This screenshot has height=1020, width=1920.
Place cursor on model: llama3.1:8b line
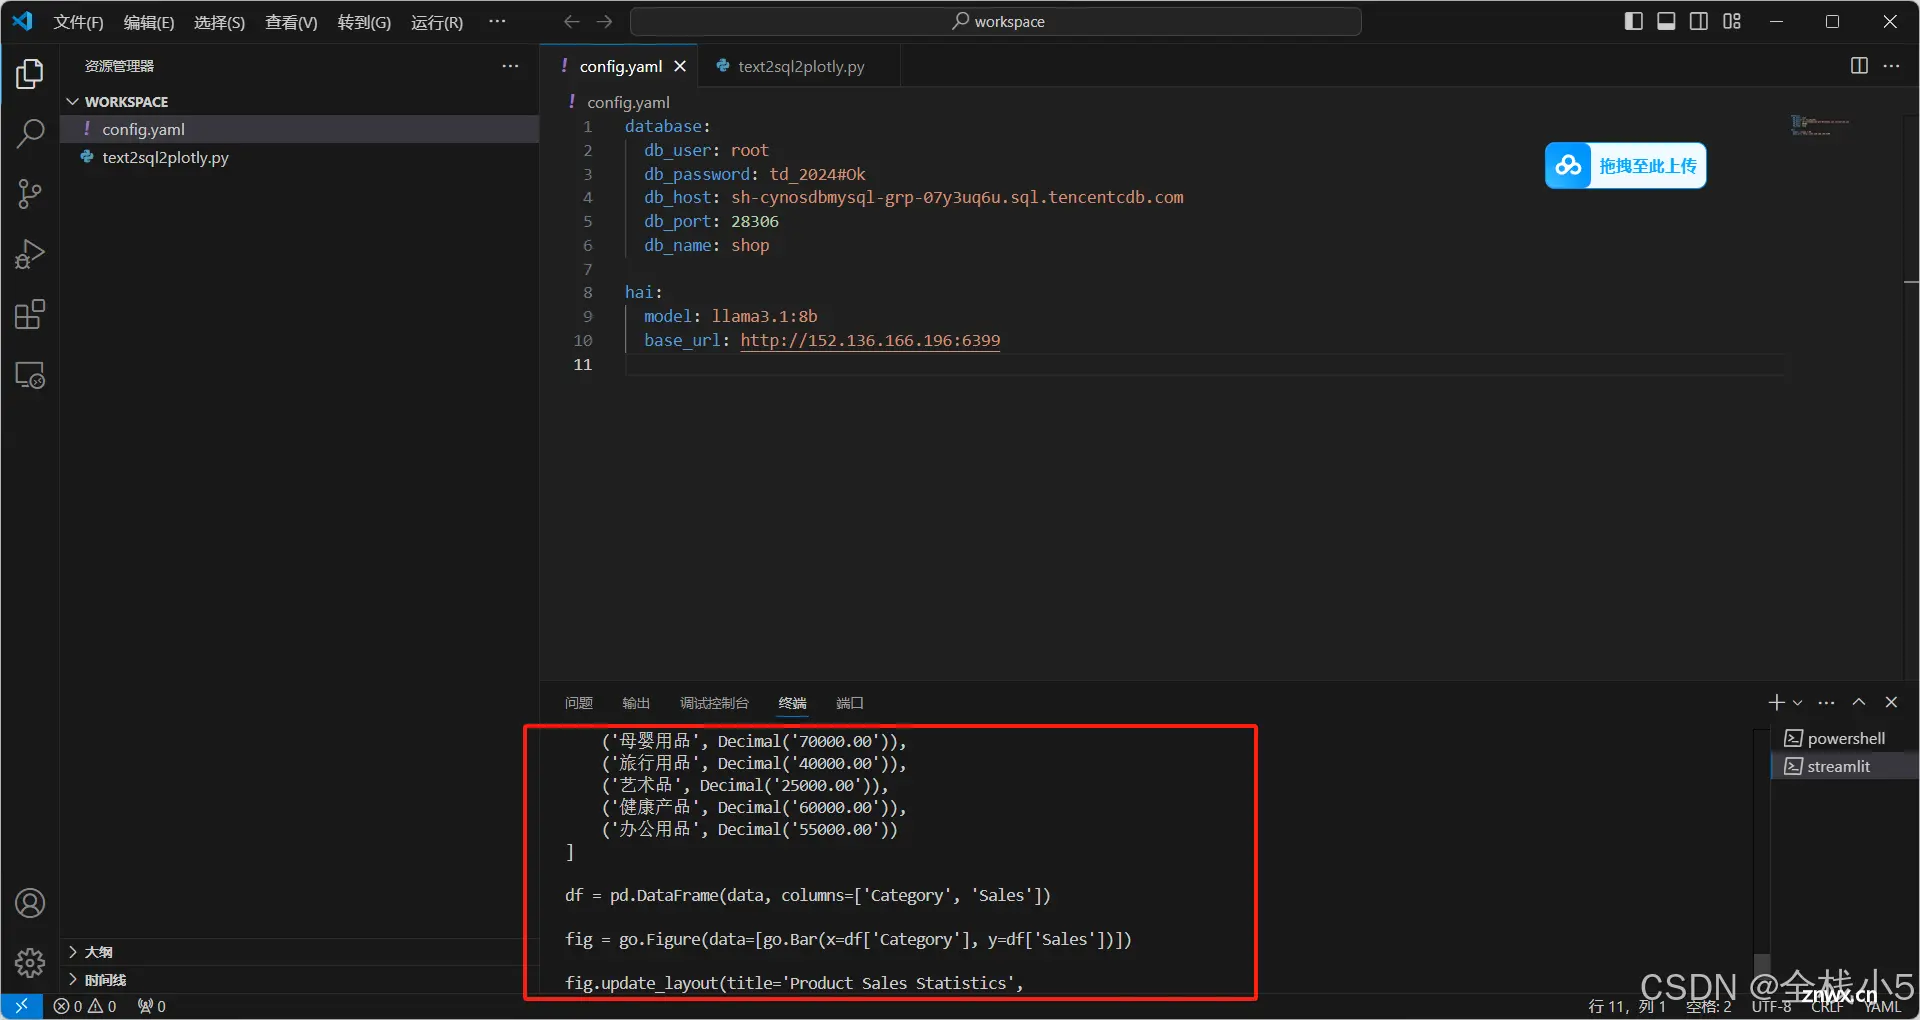tap(730, 316)
